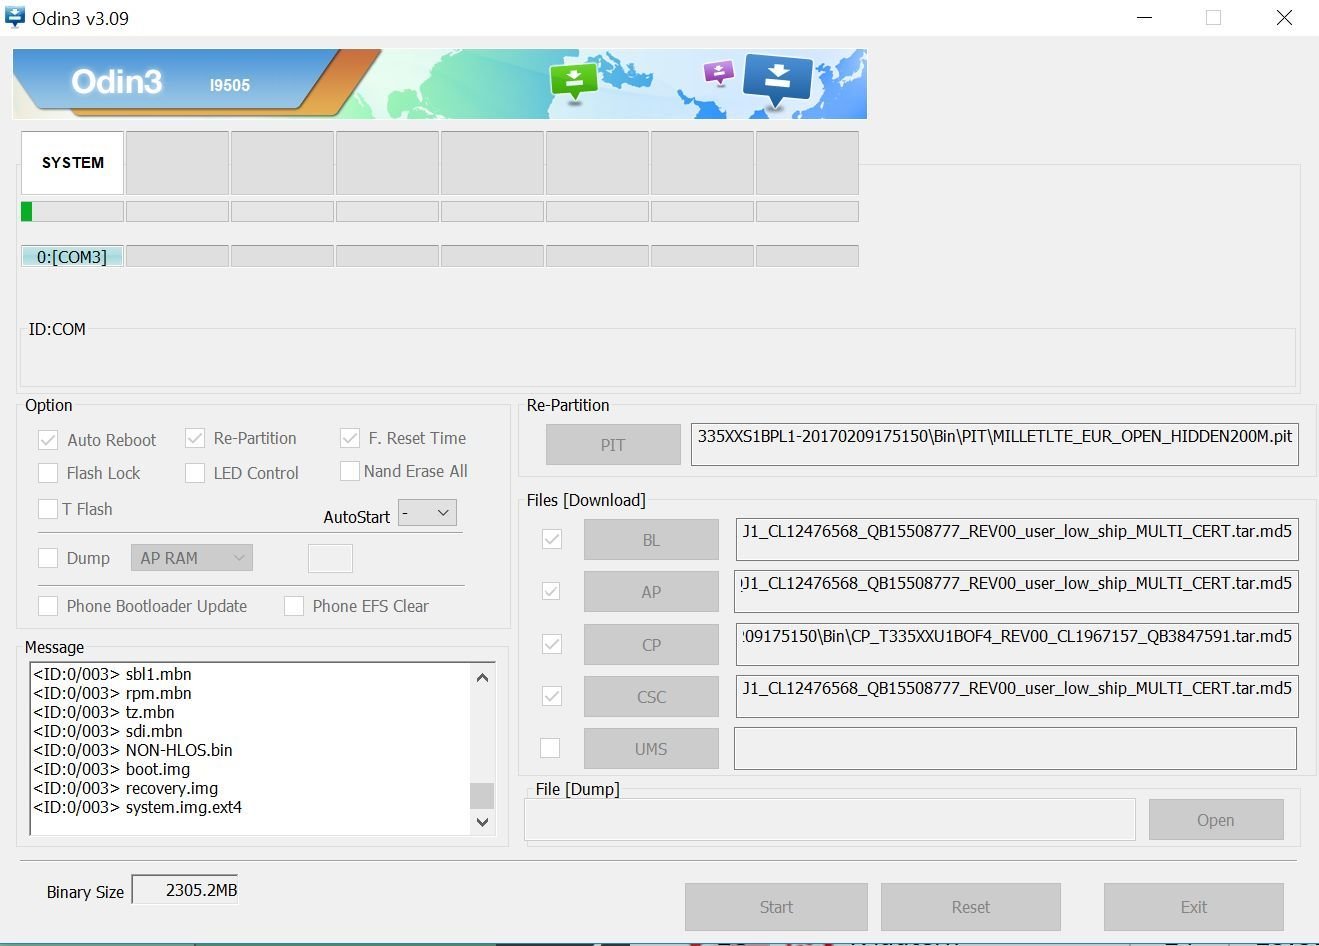1319x946 pixels.
Task: Click the SYSTEM status box
Action: pyautogui.click(x=72, y=163)
